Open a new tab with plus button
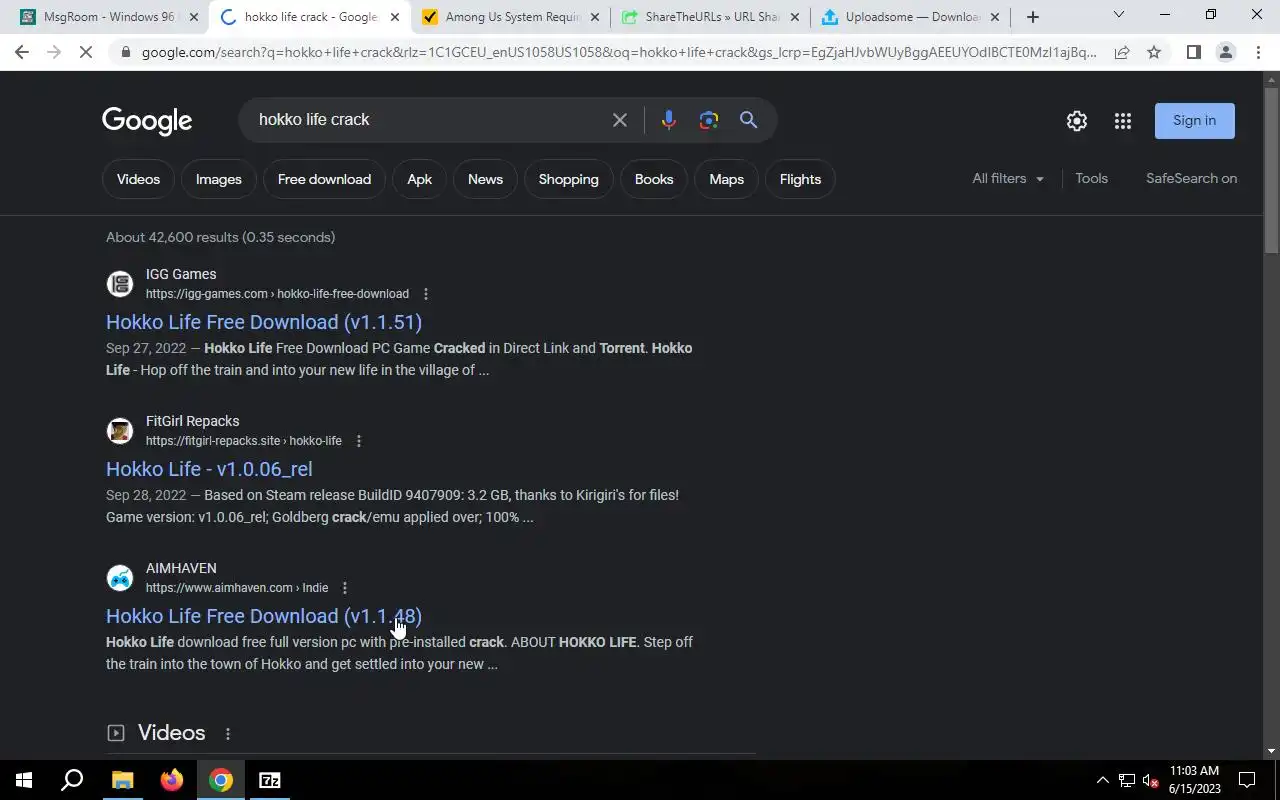 tap(1033, 17)
